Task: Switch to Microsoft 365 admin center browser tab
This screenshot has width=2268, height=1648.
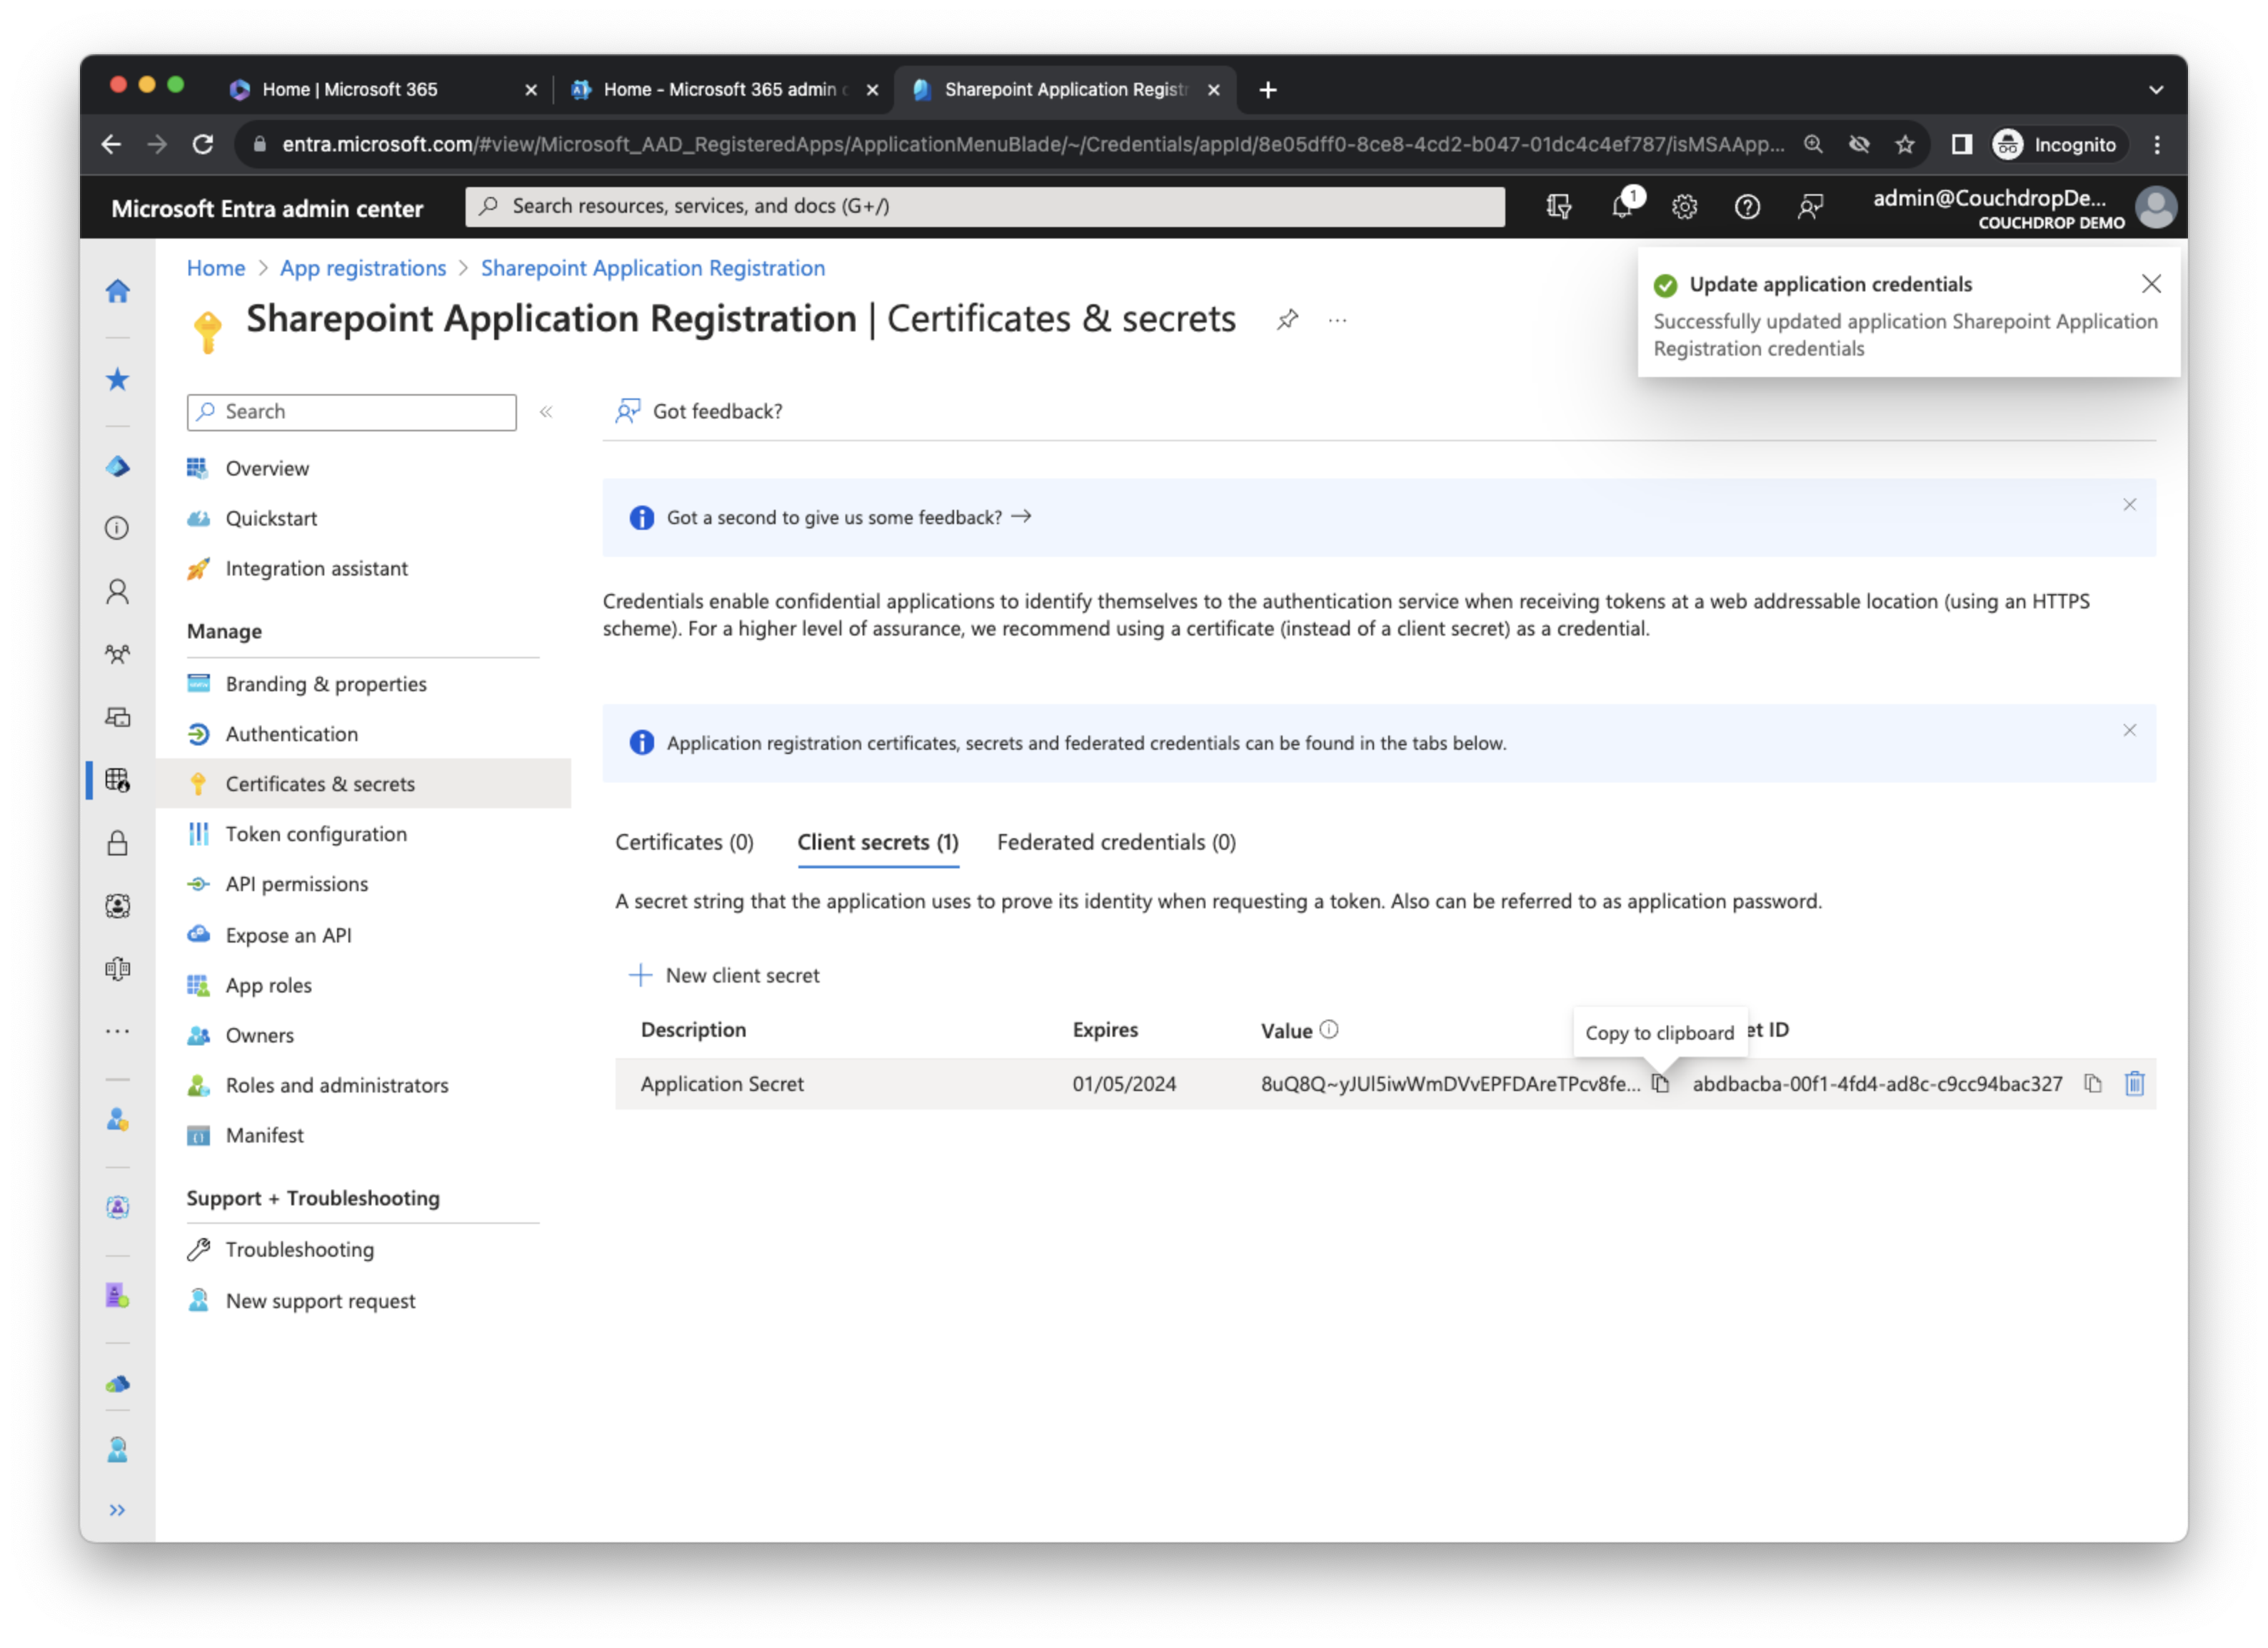Action: click(x=723, y=90)
